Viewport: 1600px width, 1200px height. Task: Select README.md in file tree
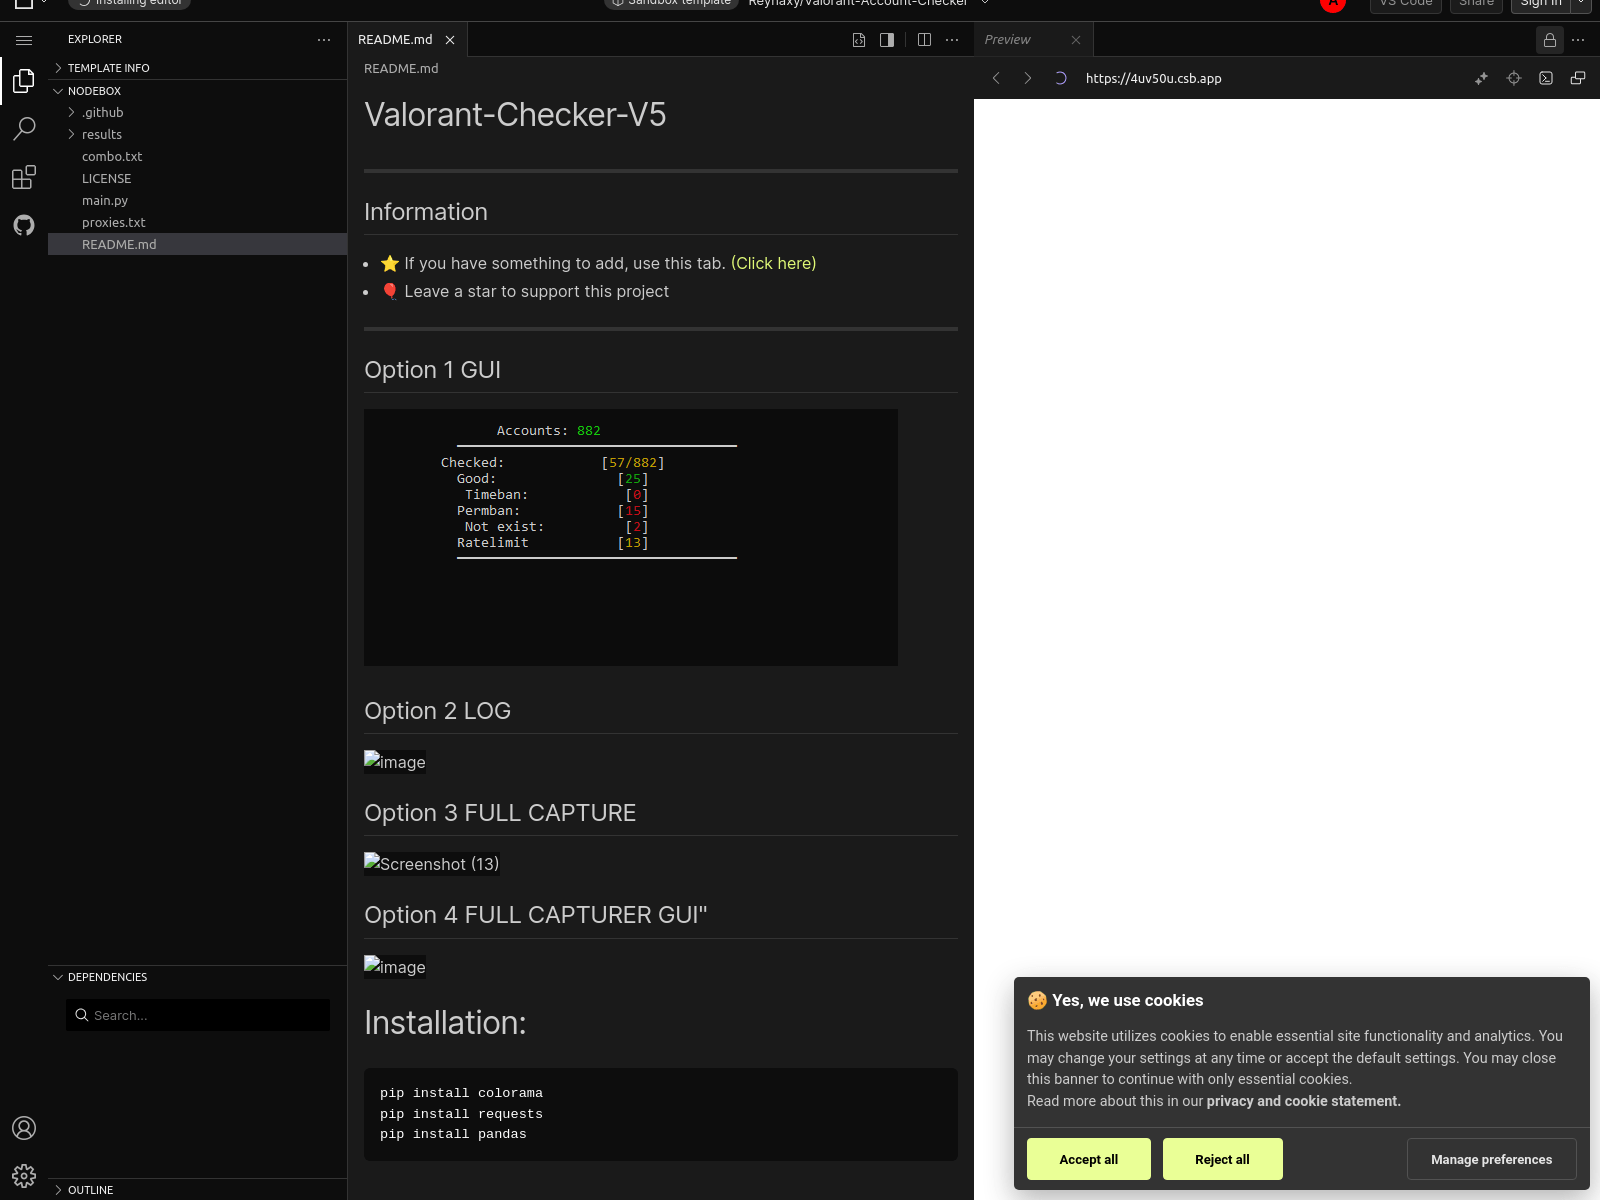click(x=197, y=245)
